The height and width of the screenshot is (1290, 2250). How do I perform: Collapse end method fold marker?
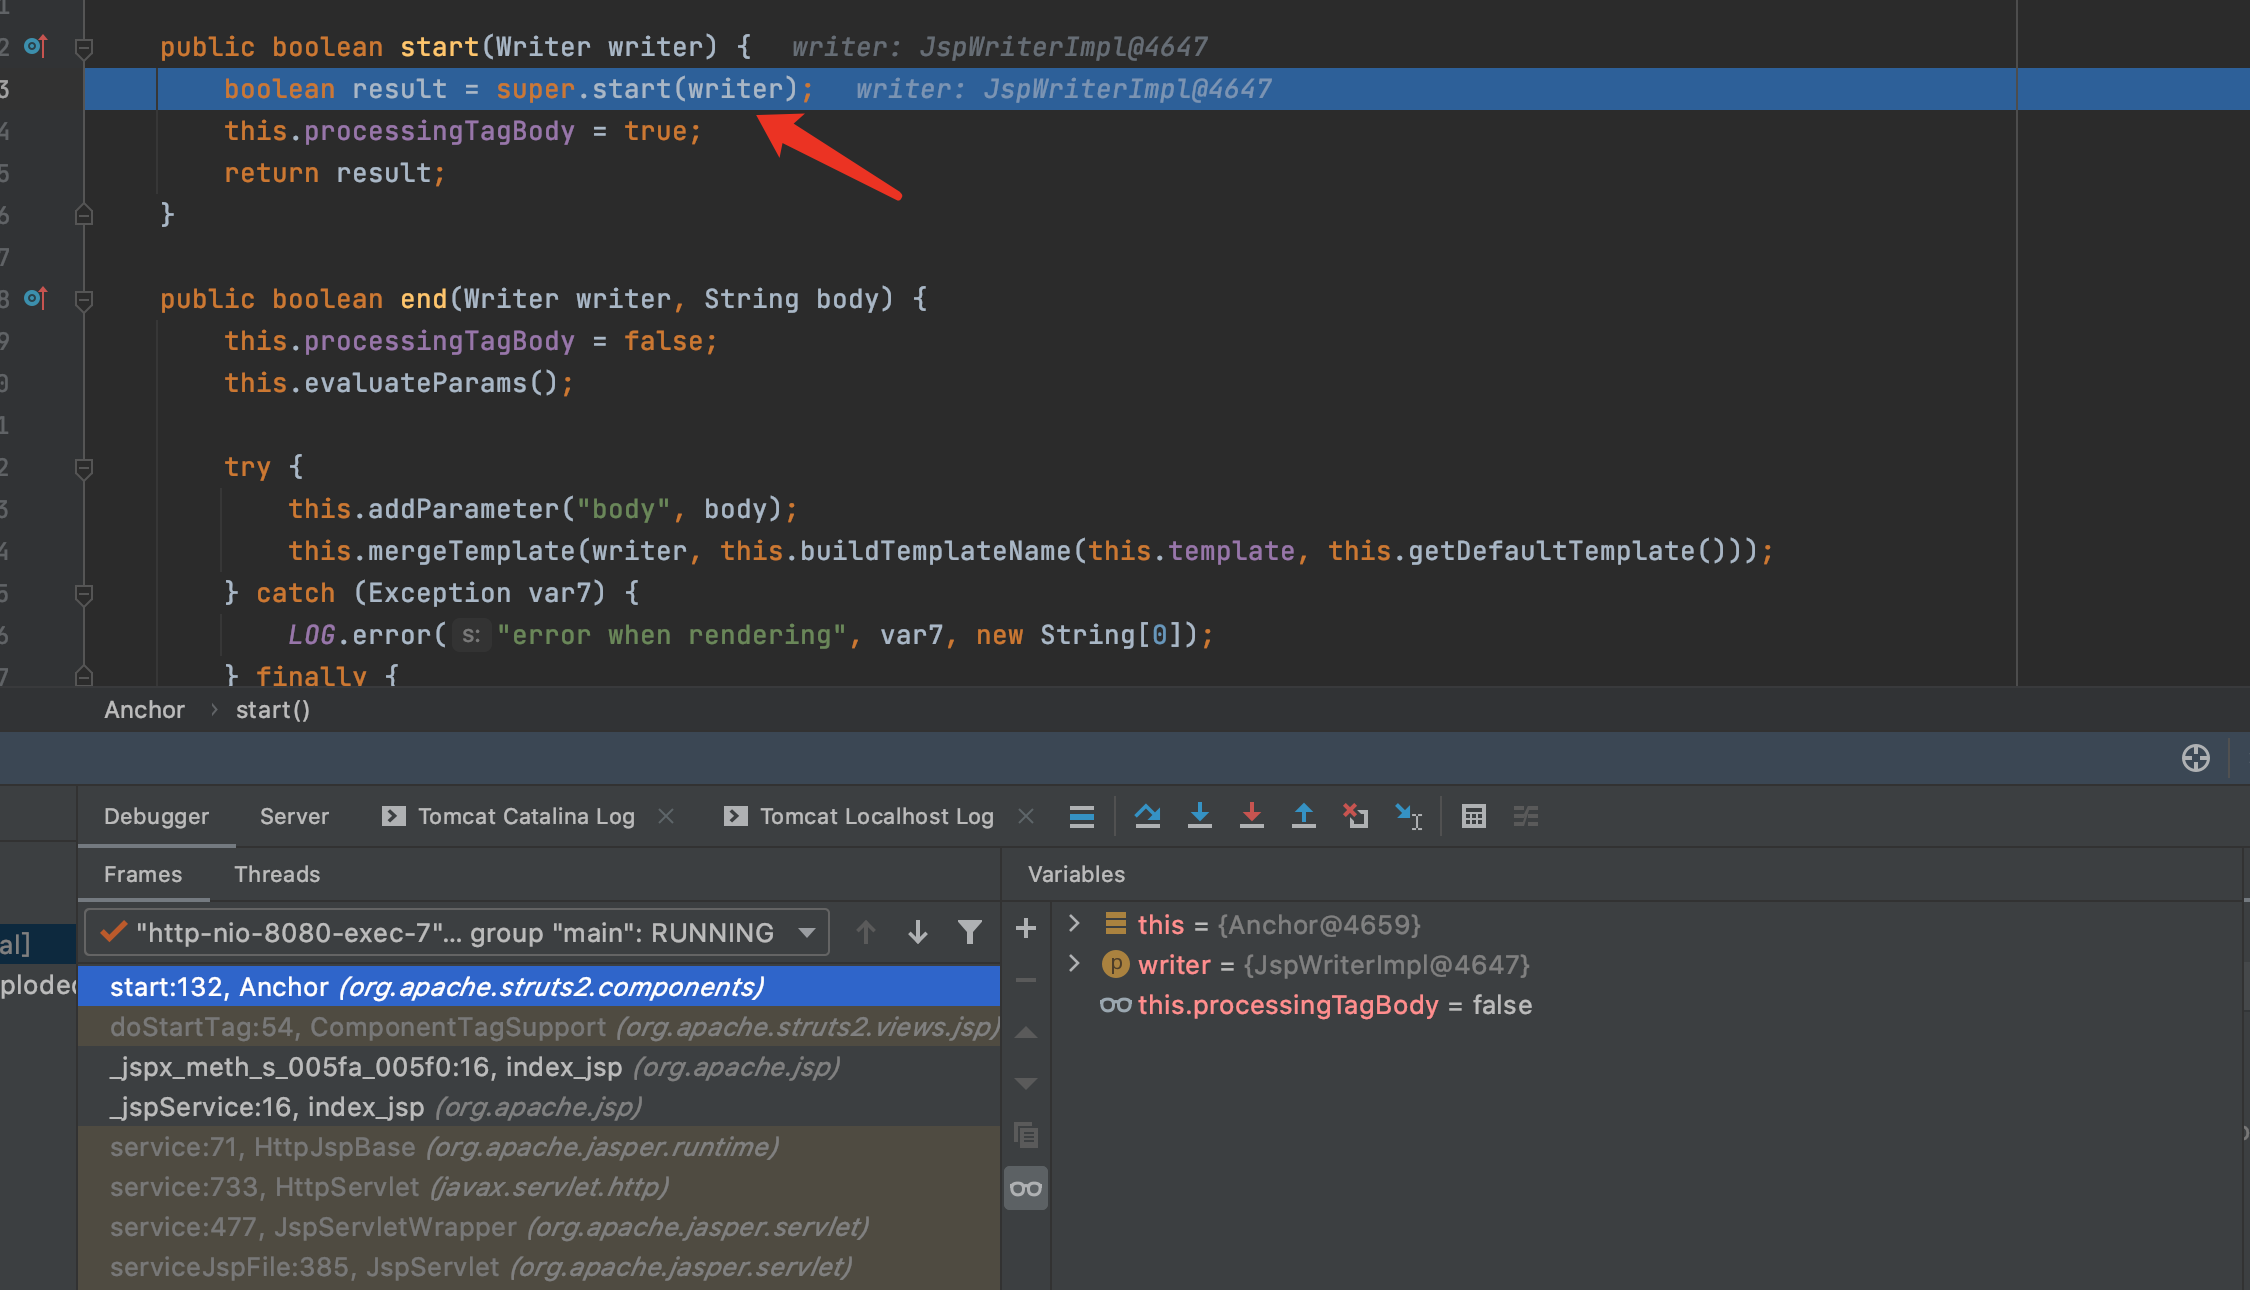tap(84, 299)
